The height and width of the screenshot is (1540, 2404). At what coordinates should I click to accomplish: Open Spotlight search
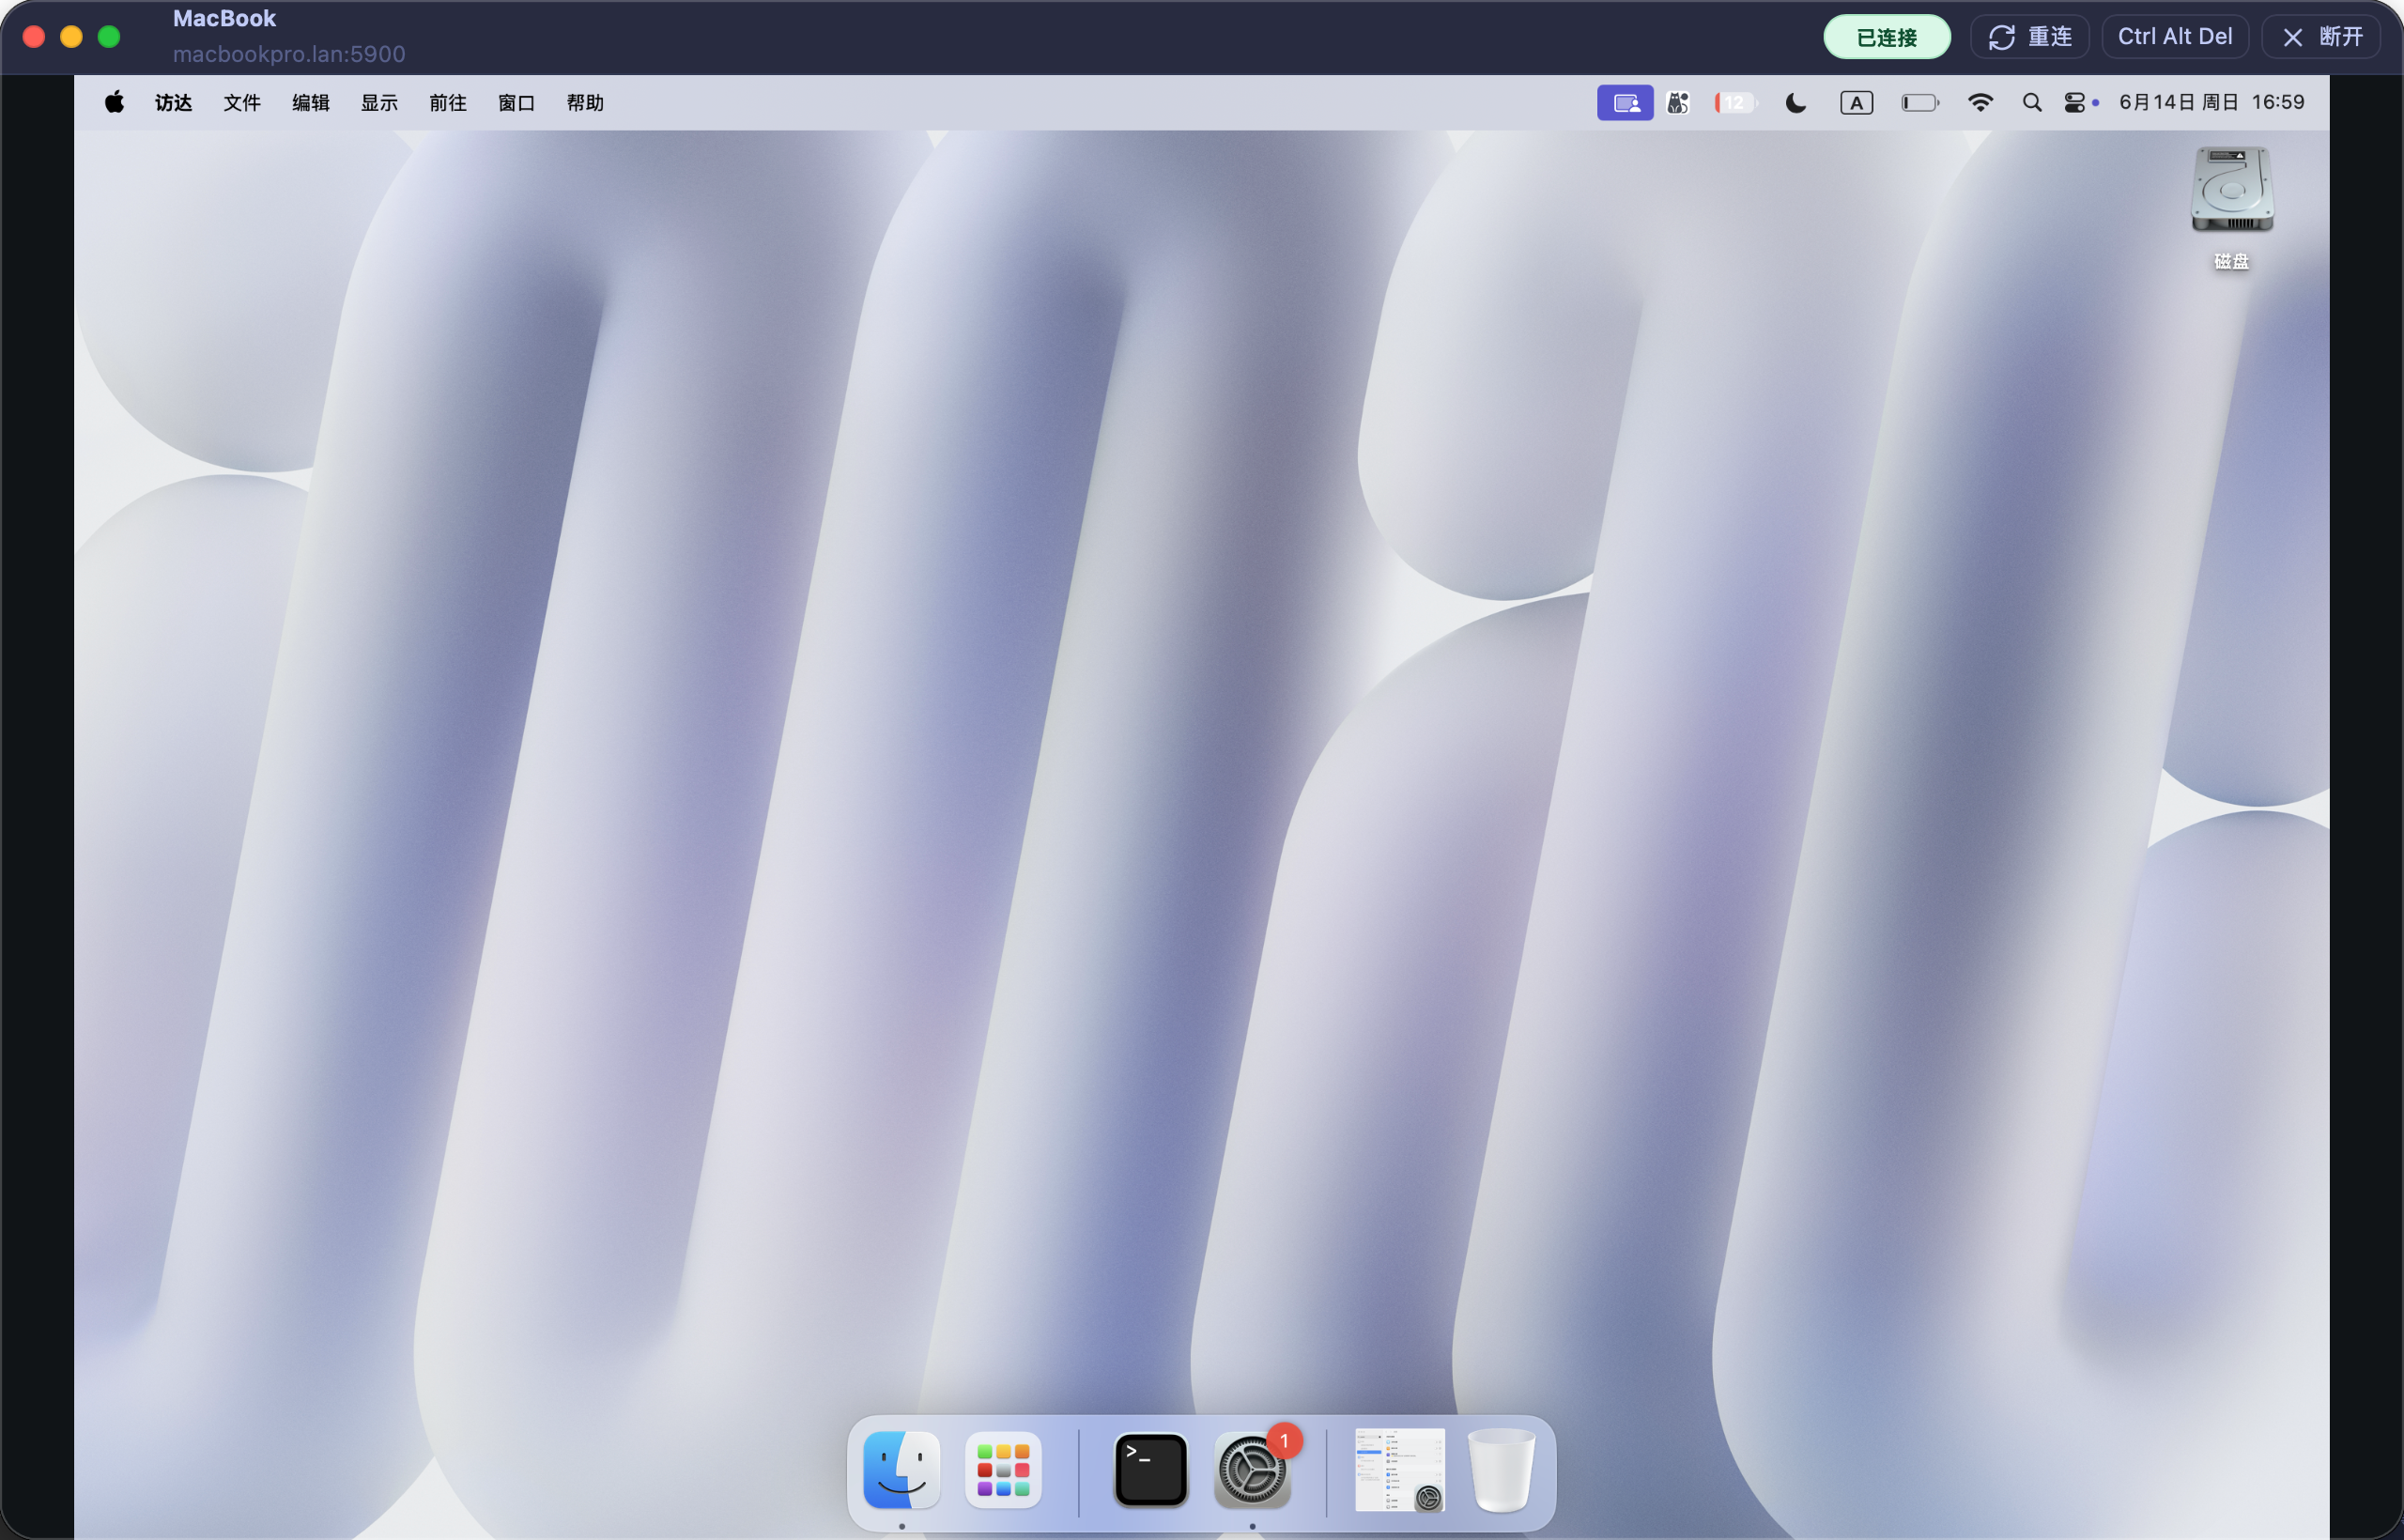pos(2032,102)
